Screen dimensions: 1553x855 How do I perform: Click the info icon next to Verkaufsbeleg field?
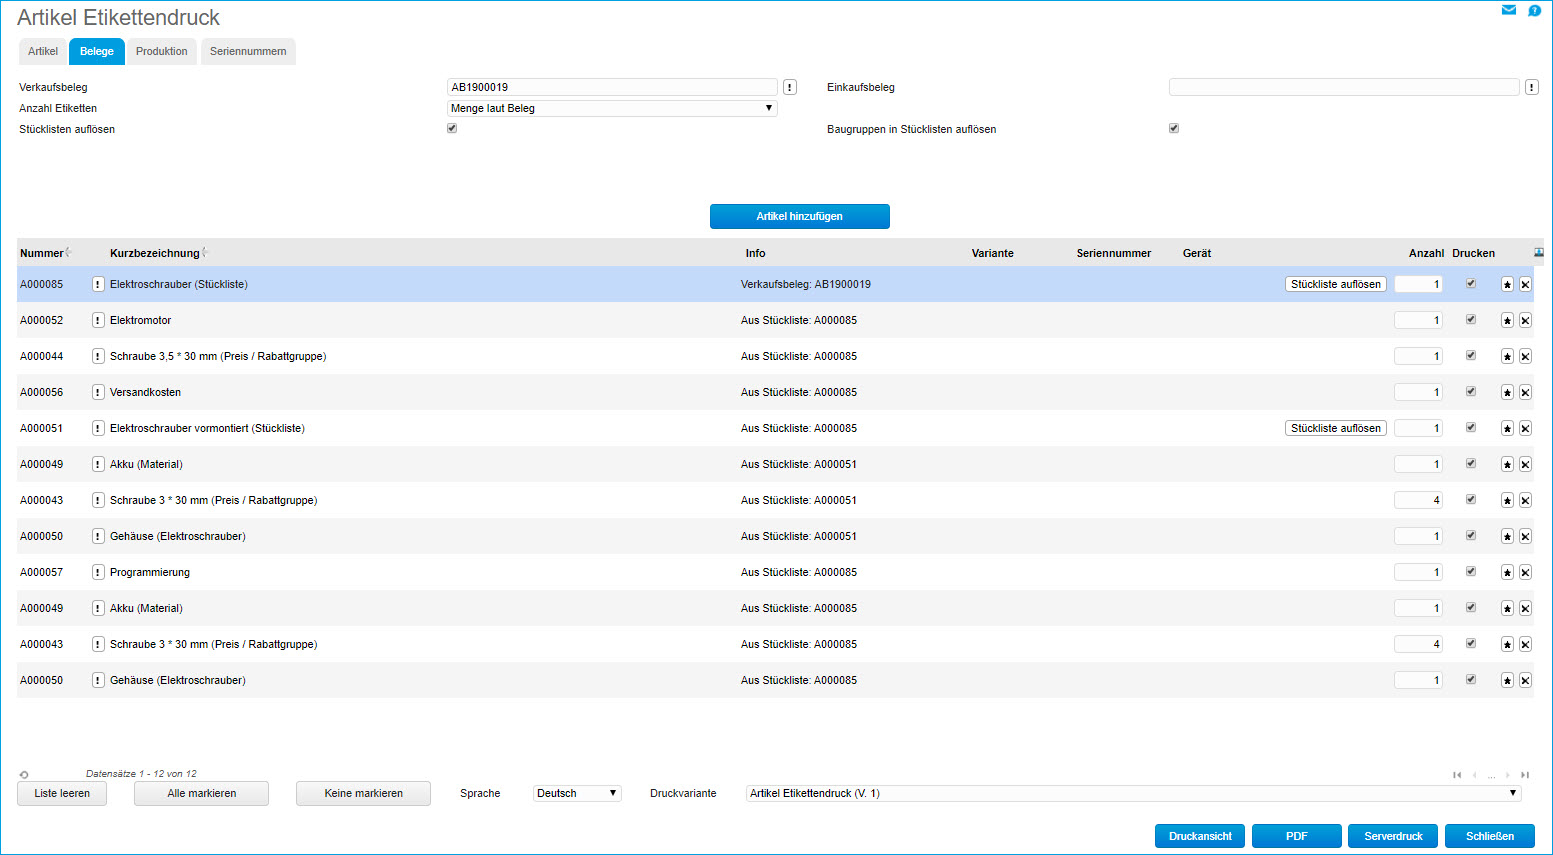click(790, 87)
